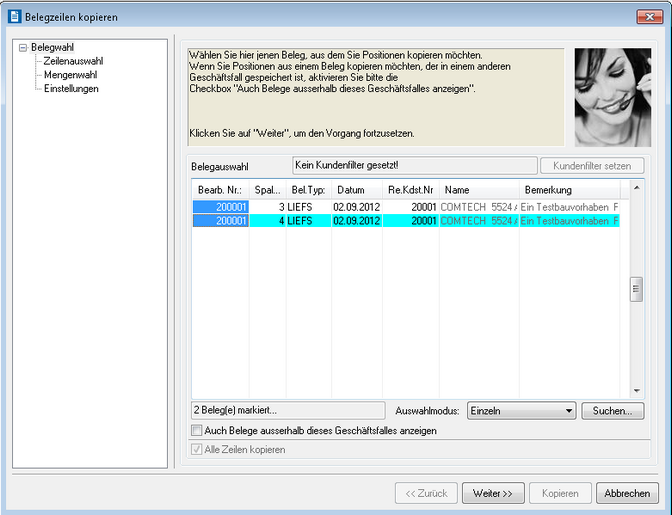Image resolution: width=672 pixels, height=515 pixels.
Task: Select Zeilenauswahl in the tree
Action: click(73, 61)
